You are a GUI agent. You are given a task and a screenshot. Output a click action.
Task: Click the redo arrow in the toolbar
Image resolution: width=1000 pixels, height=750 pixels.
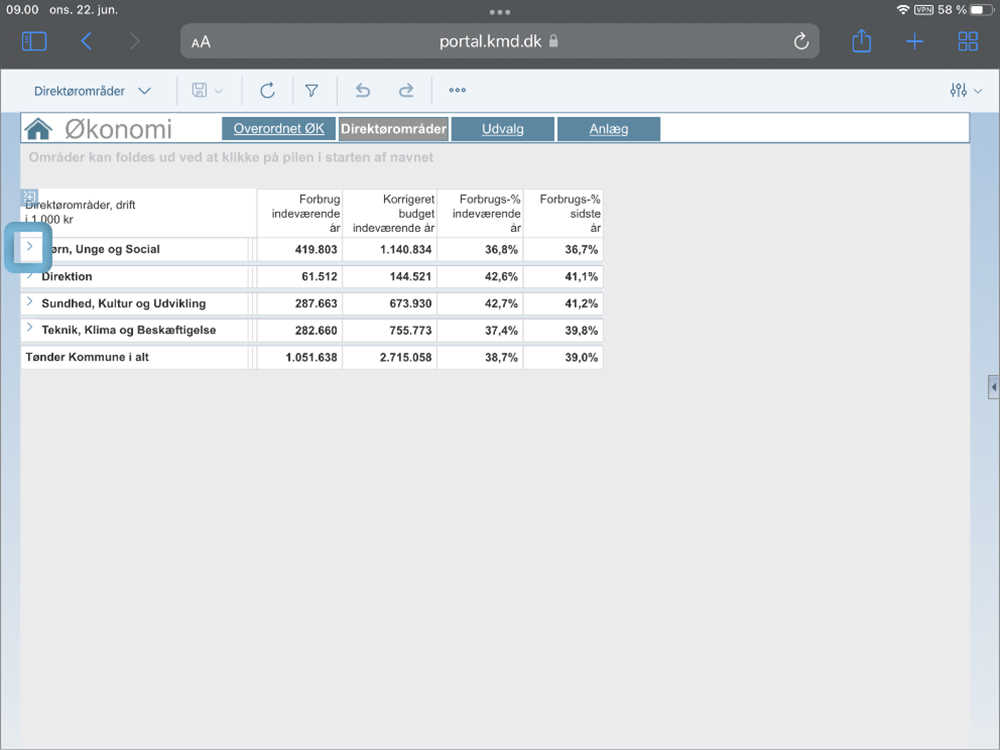[x=406, y=91]
